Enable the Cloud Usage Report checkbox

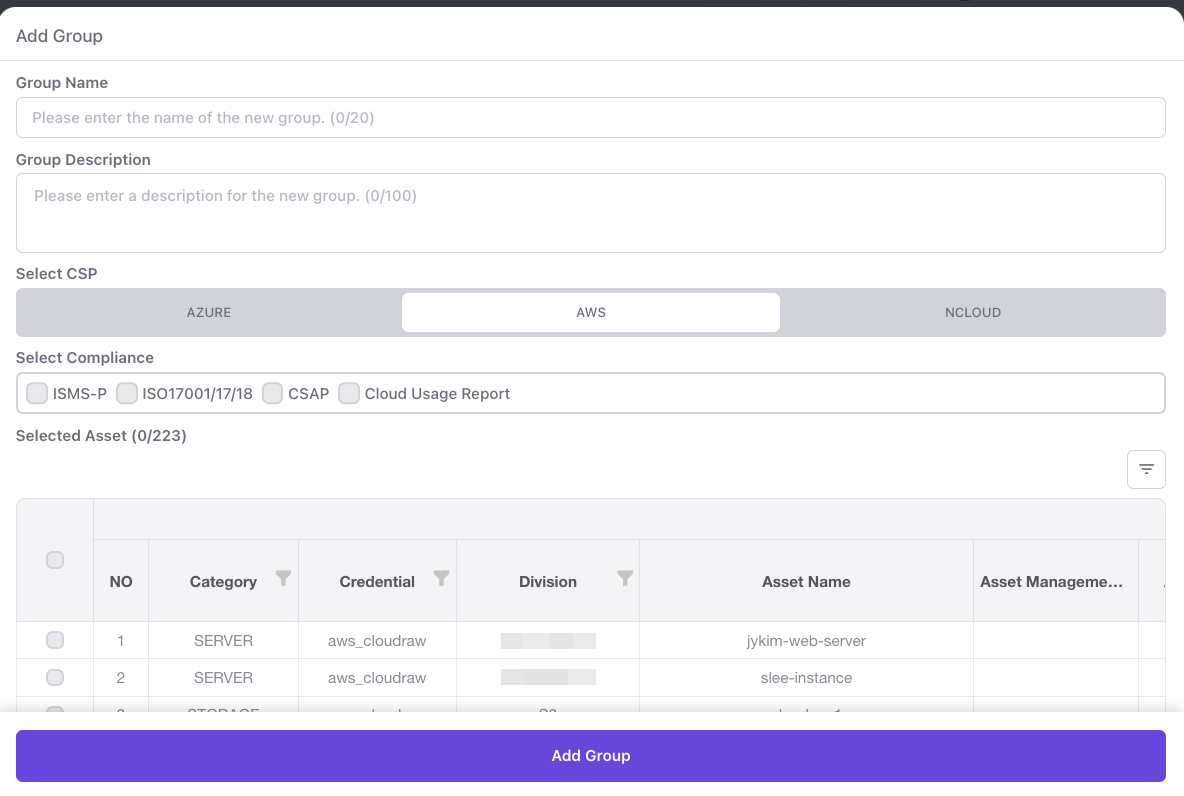click(349, 393)
